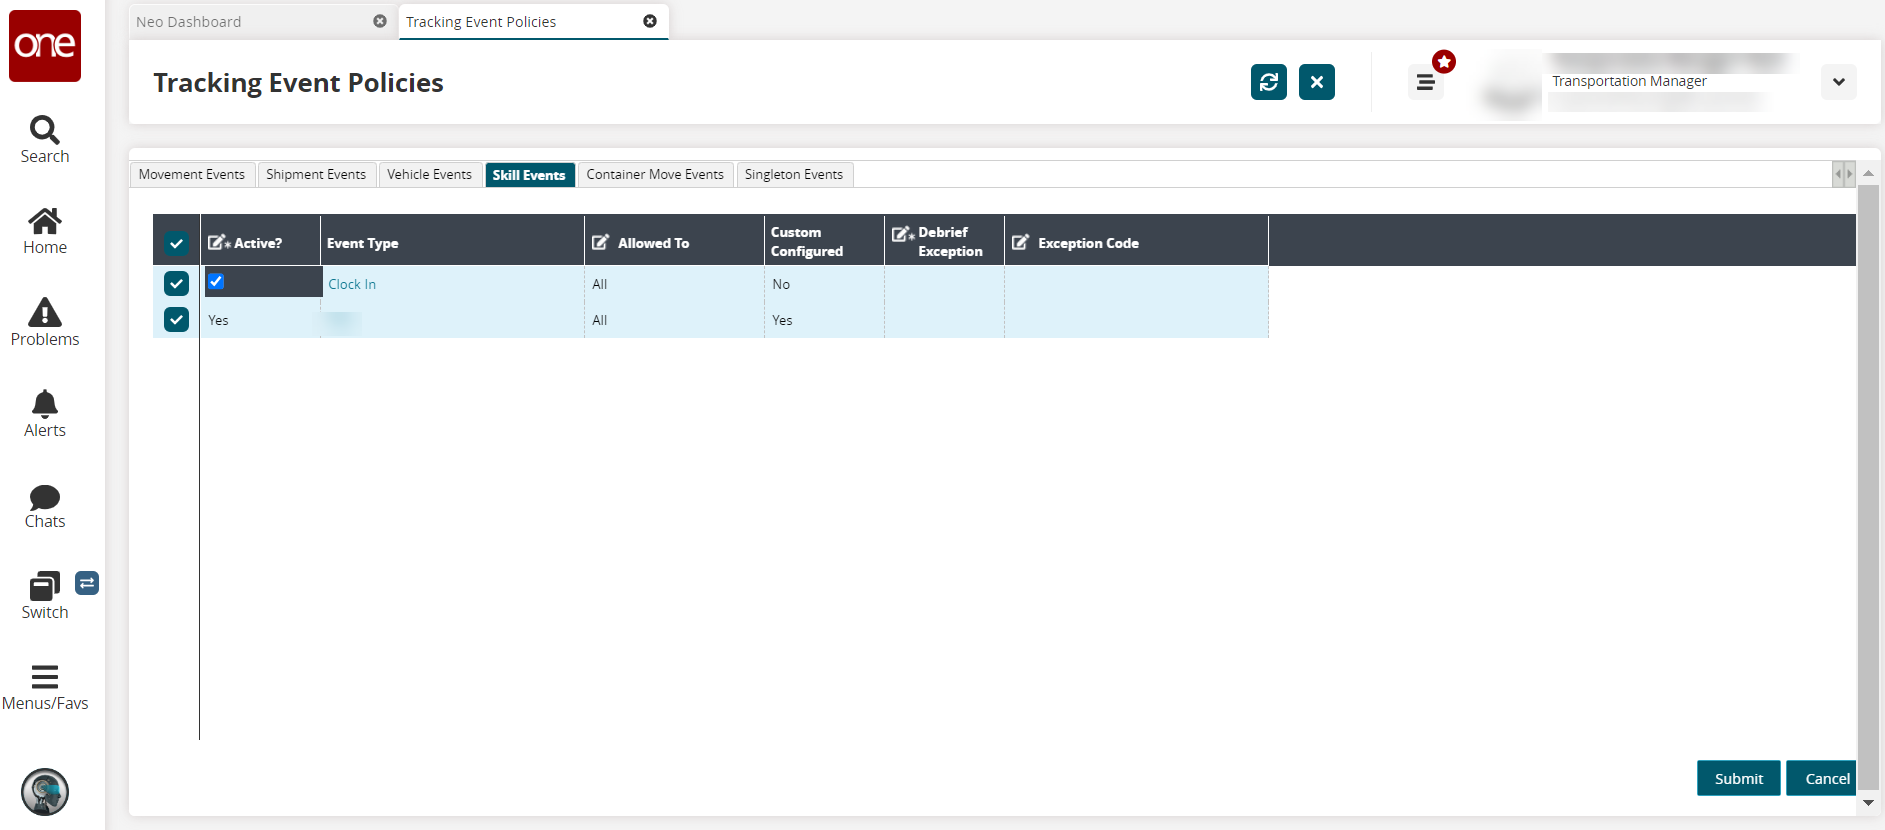Close page using teal X button
This screenshot has width=1885, height=830.
click(1317, 82)
